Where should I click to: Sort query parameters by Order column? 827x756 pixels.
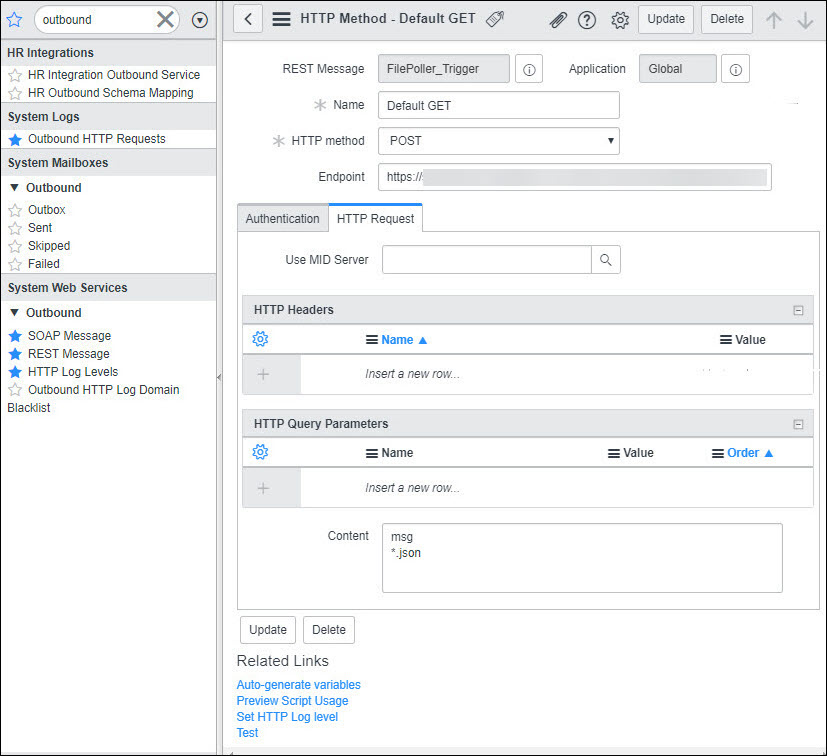(743, 453)
